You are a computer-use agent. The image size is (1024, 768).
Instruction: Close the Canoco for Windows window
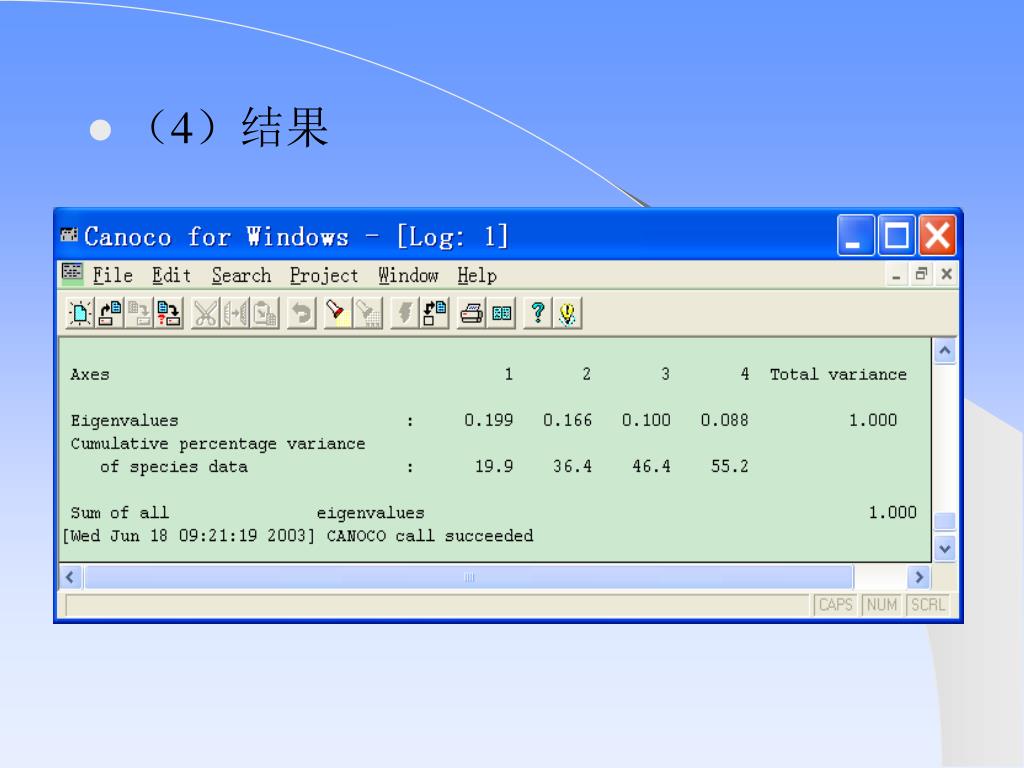937,235
